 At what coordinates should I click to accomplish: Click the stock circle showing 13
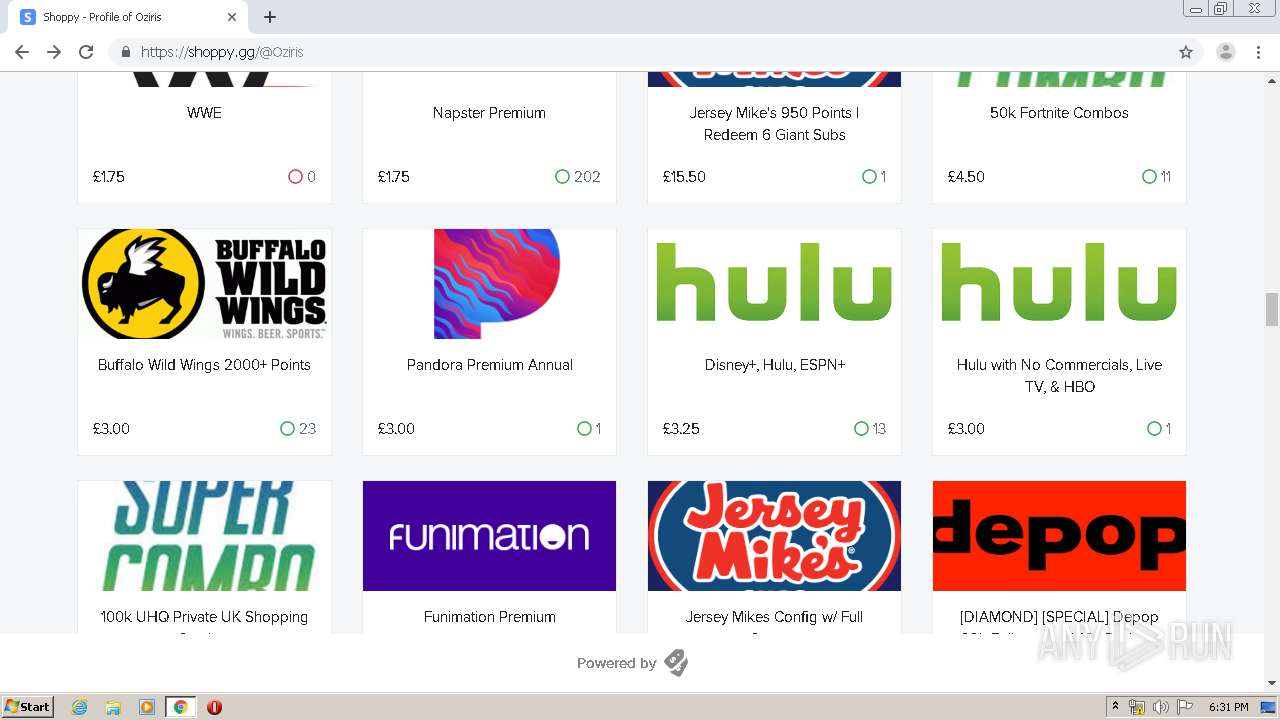pos(861,429)
